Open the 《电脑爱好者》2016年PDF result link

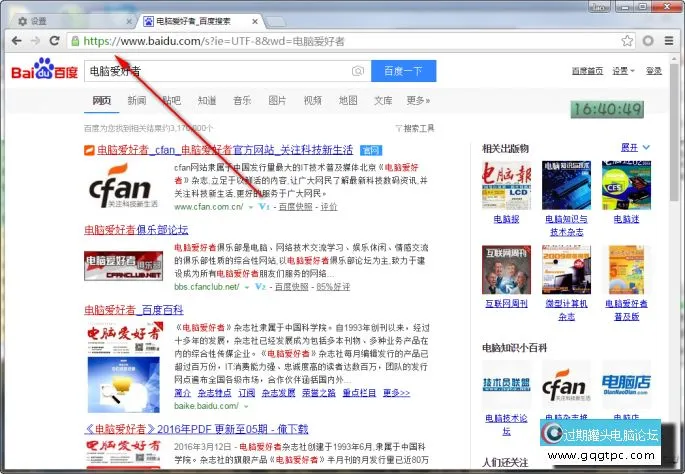click(196, 429)
